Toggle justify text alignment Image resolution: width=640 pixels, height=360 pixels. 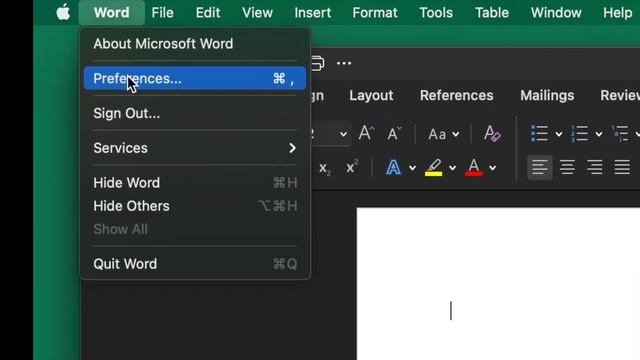point(622,167)
